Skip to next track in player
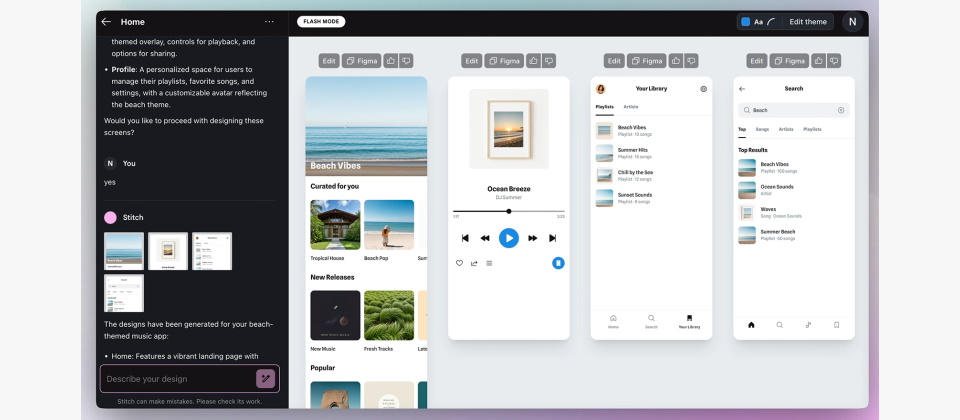The image size is (960, 420). tap(552, 238)
